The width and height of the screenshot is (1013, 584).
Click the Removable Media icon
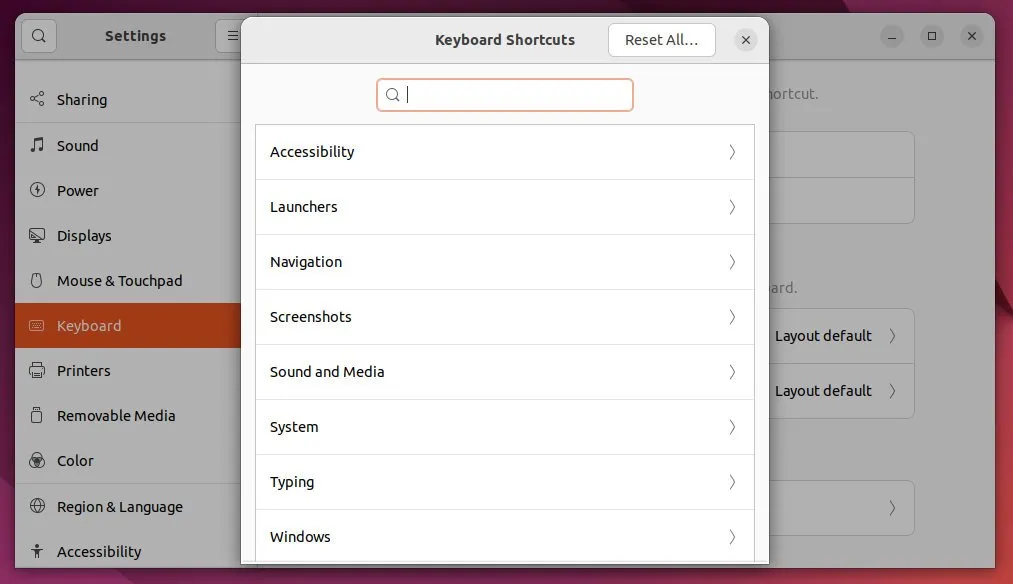pos(37,416)
